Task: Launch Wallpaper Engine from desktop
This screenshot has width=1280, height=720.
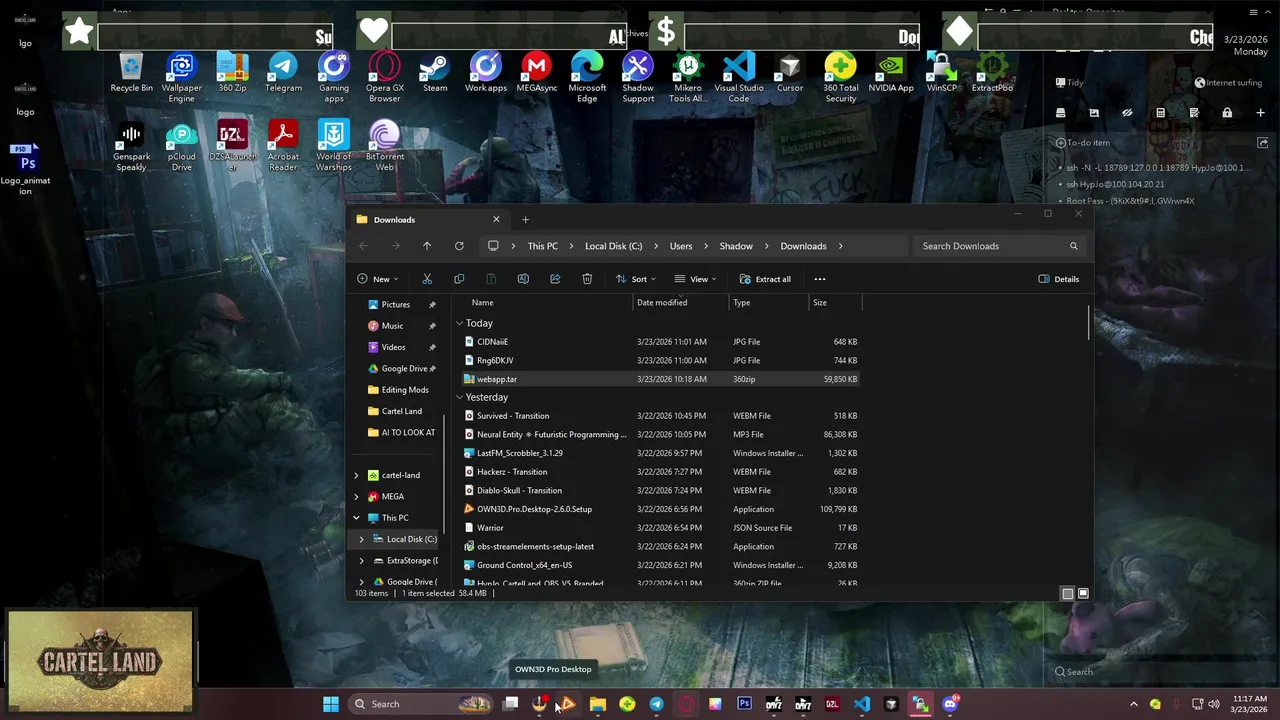Action: point(182,78)
